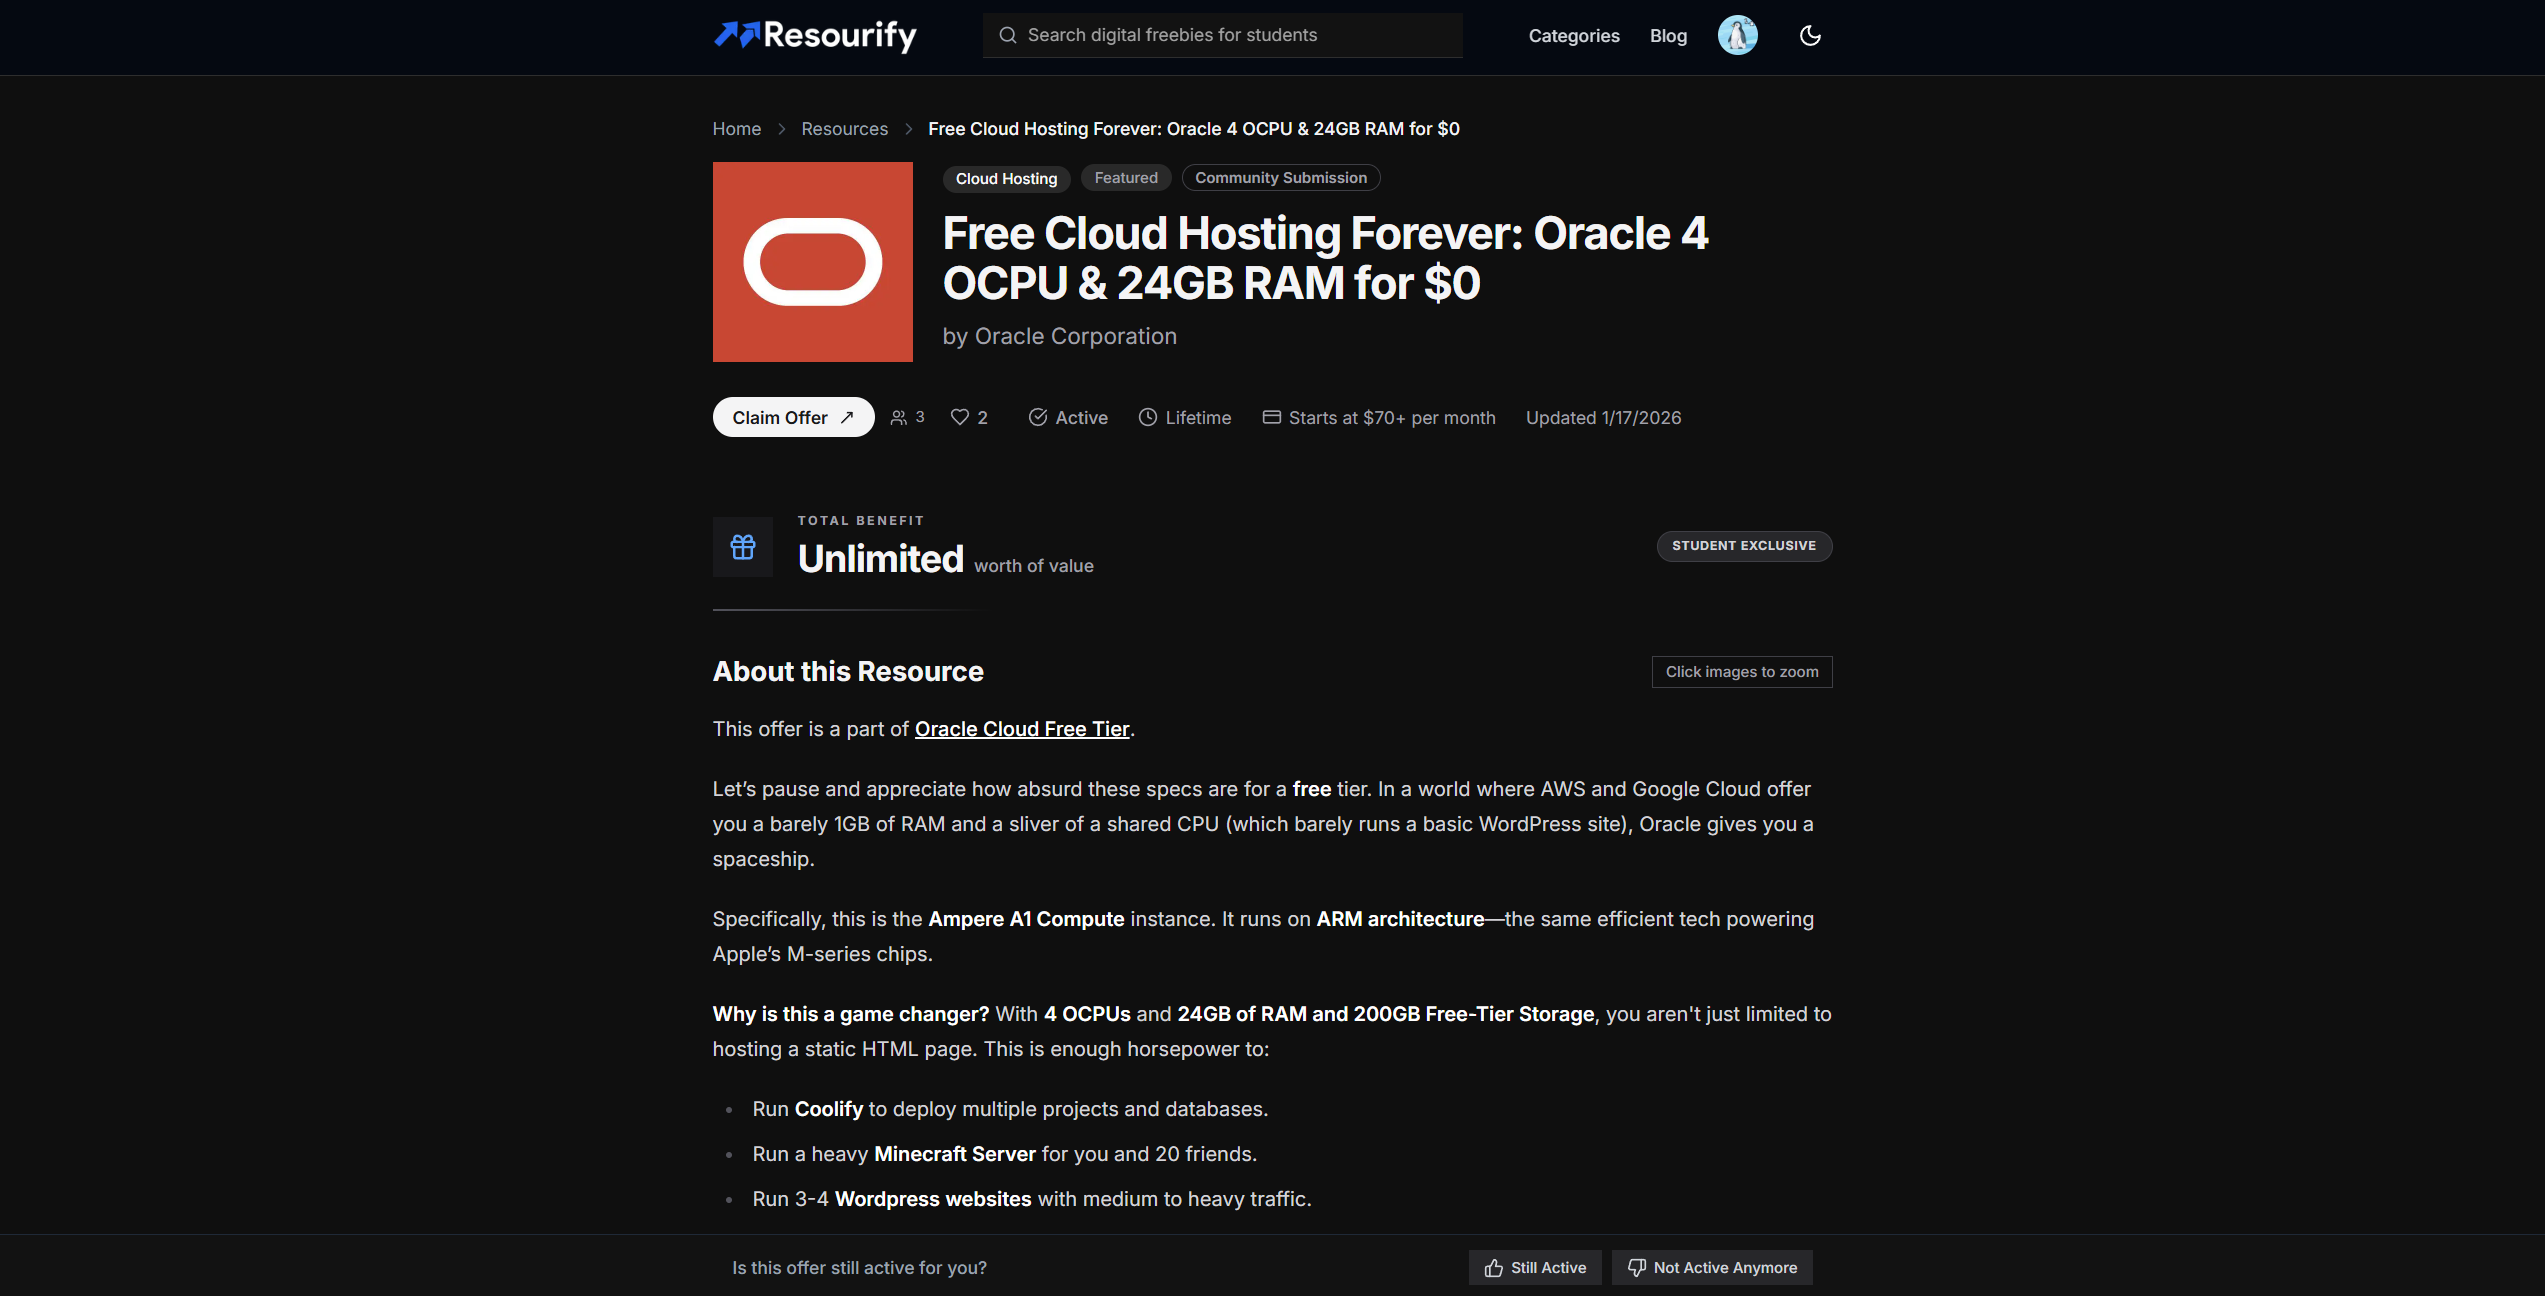This screenshot has height=1296, width=2545.
Task: Navigate to Home breadcrumb
Action: point(736,129)
